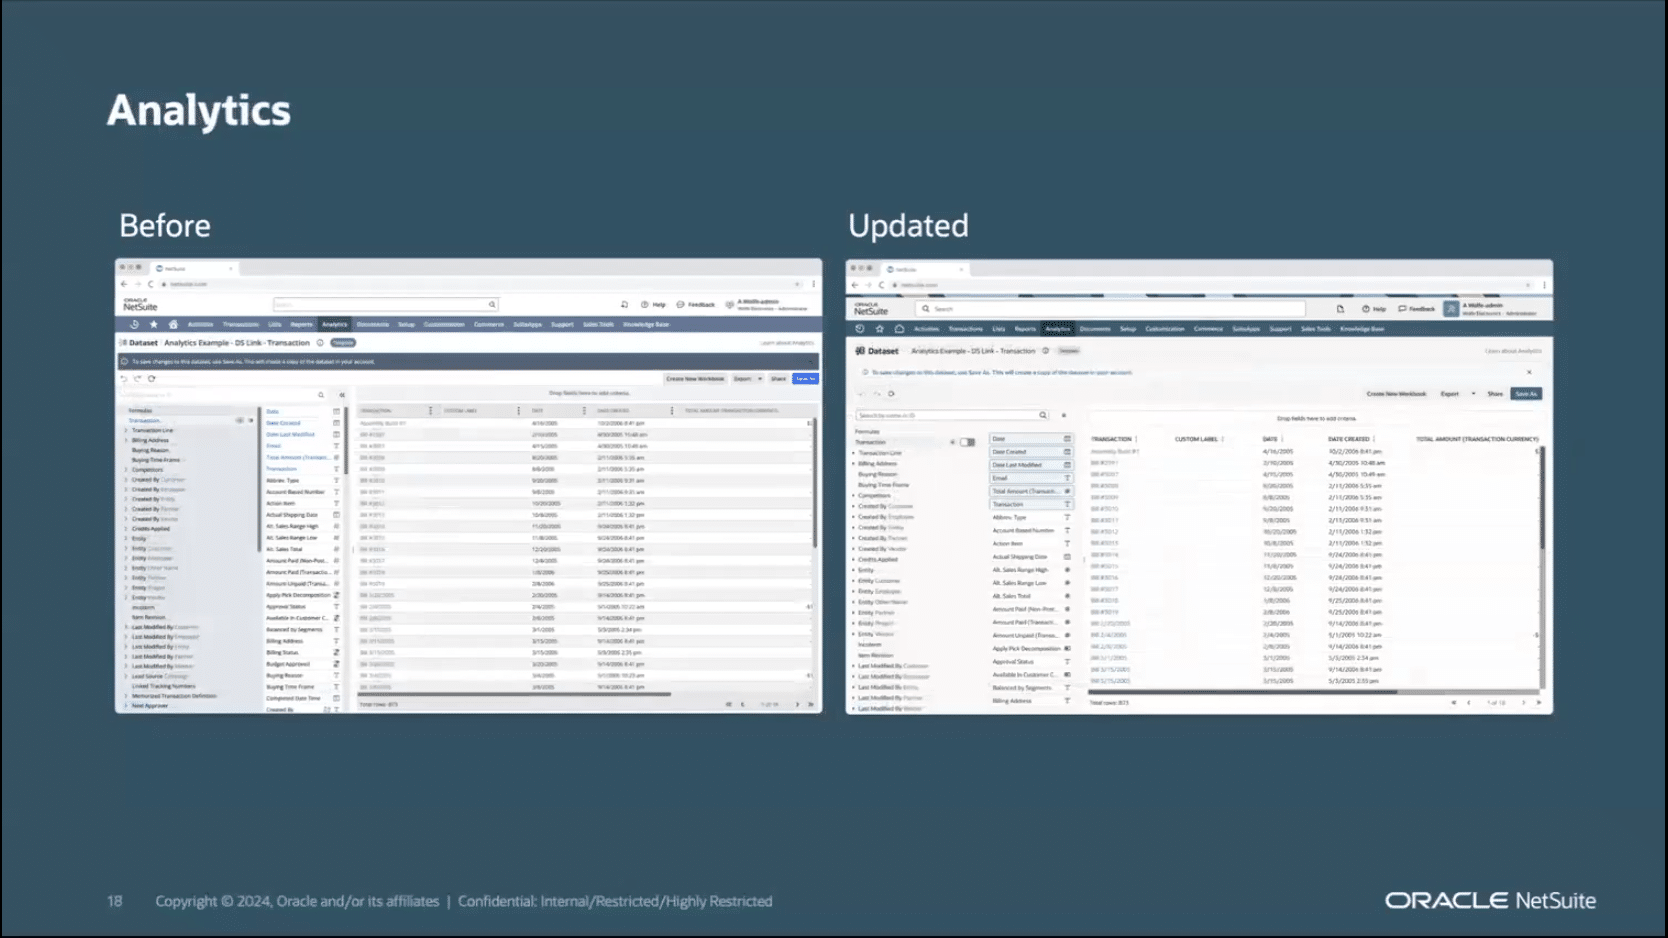Viewport: 1668px width, 938px height.
Task: Expand Billing Address in Updated screenshot
Action: tap(854, 464)
